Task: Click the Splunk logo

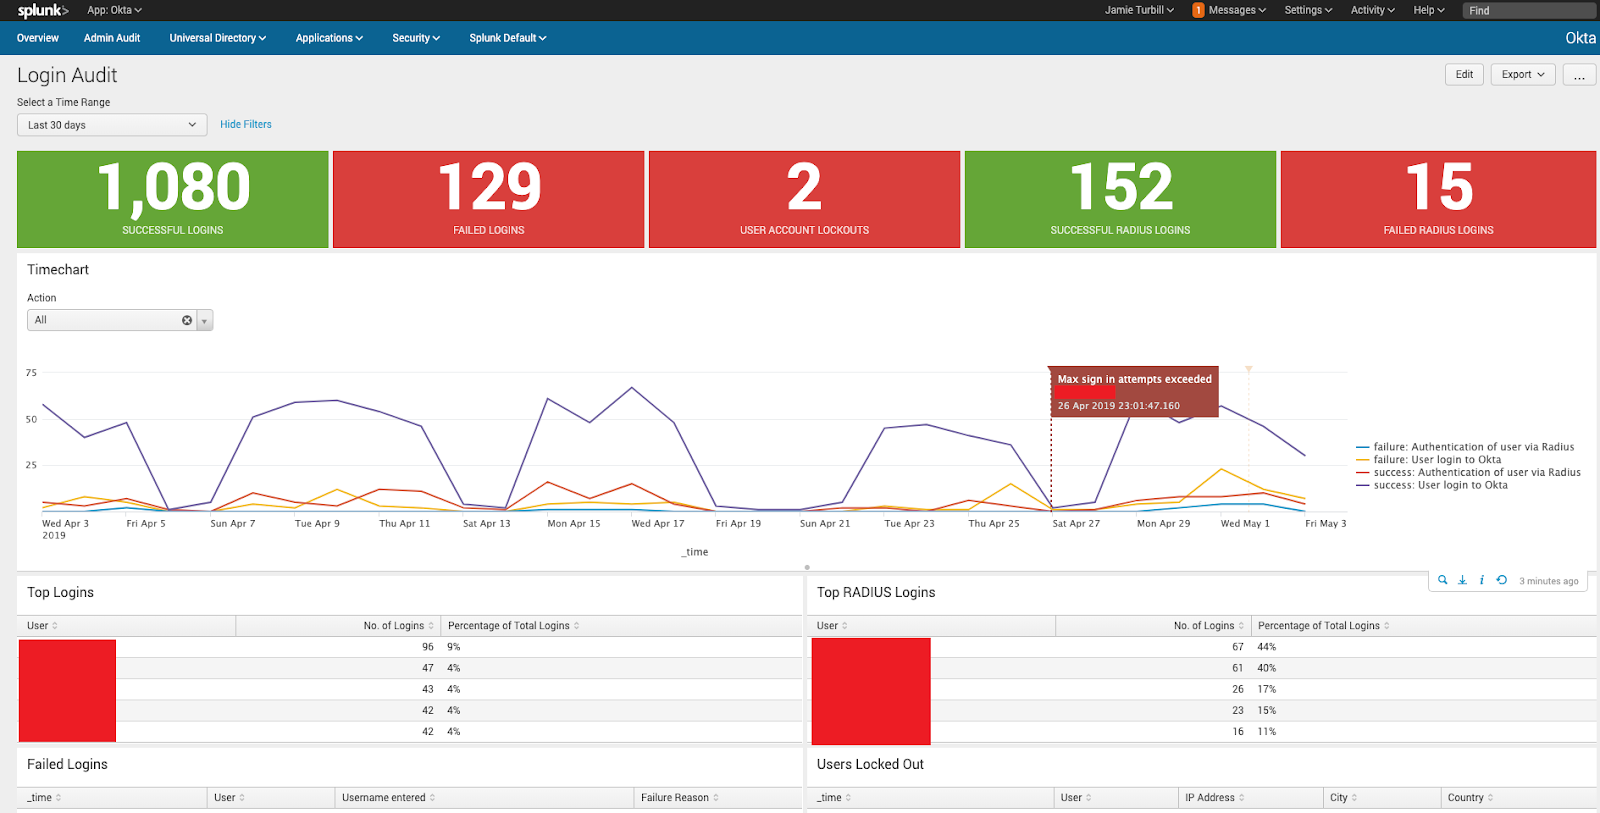Action: pyautogui.click(x=42, y=10)
